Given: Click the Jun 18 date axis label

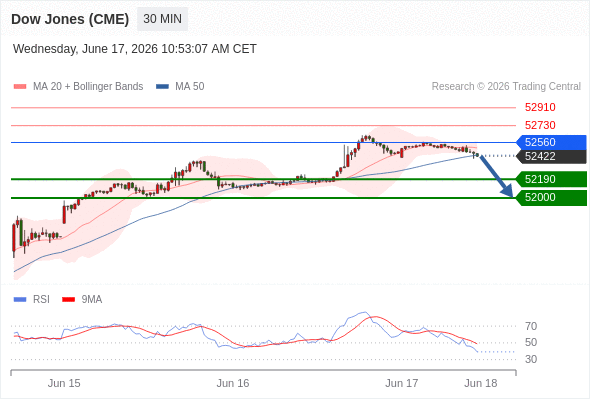Looking at the screenshot, I should pos(481,383).
